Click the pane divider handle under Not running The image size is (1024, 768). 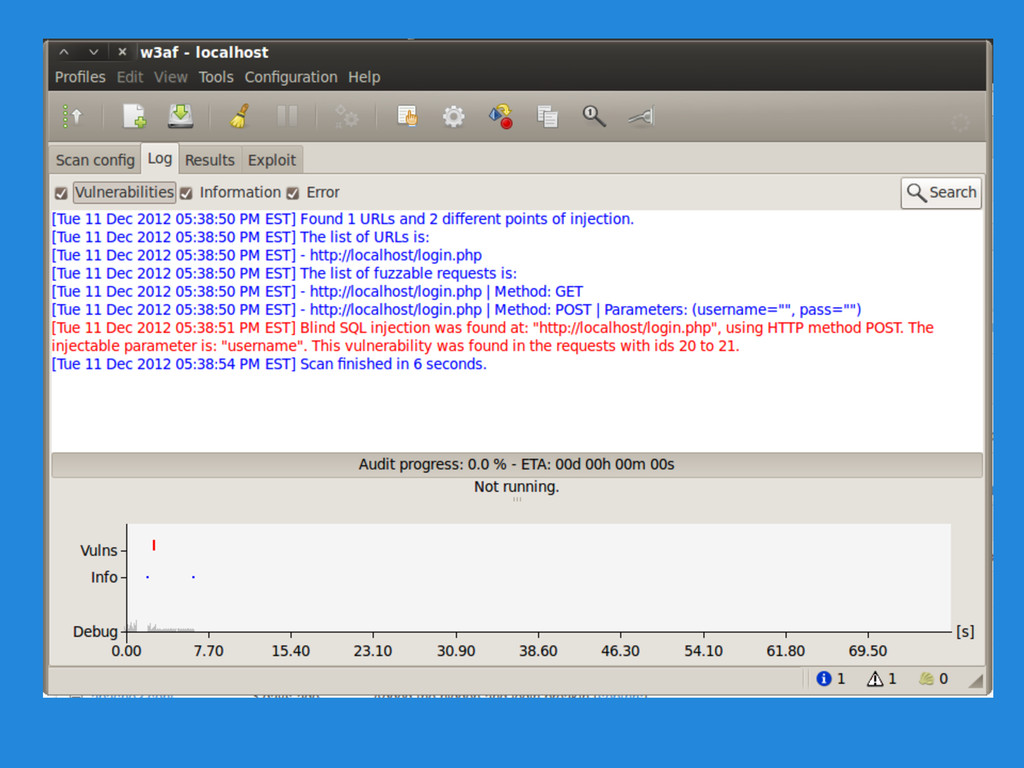pos(517,500)
